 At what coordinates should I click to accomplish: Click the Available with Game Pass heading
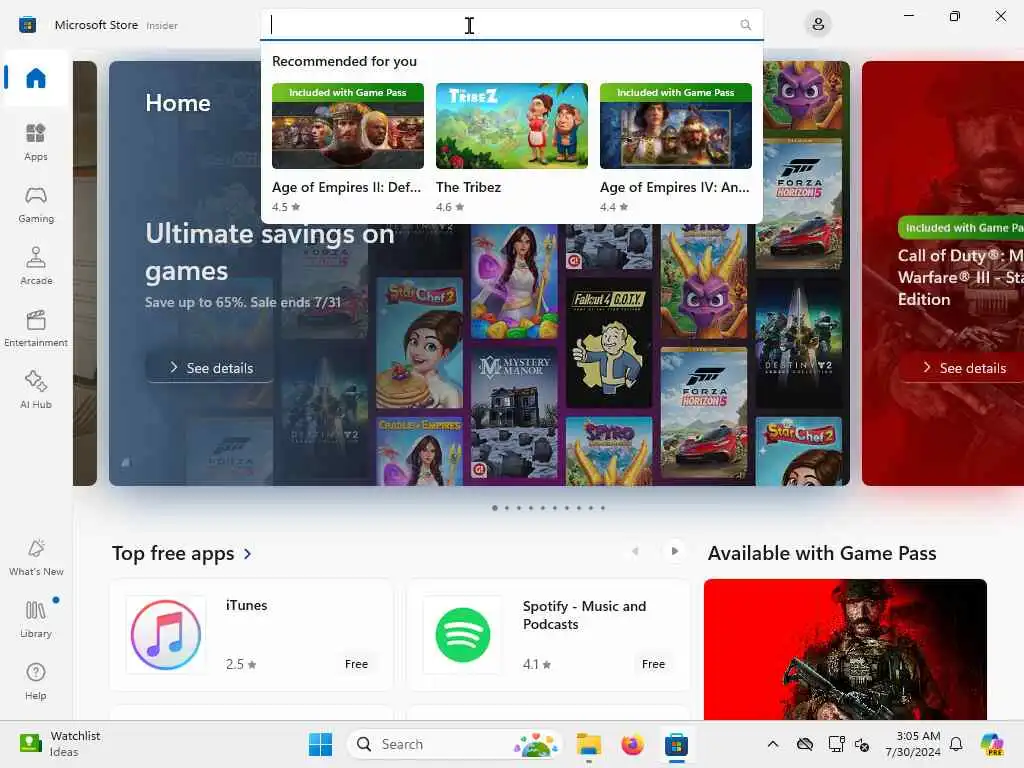[822, 554]
